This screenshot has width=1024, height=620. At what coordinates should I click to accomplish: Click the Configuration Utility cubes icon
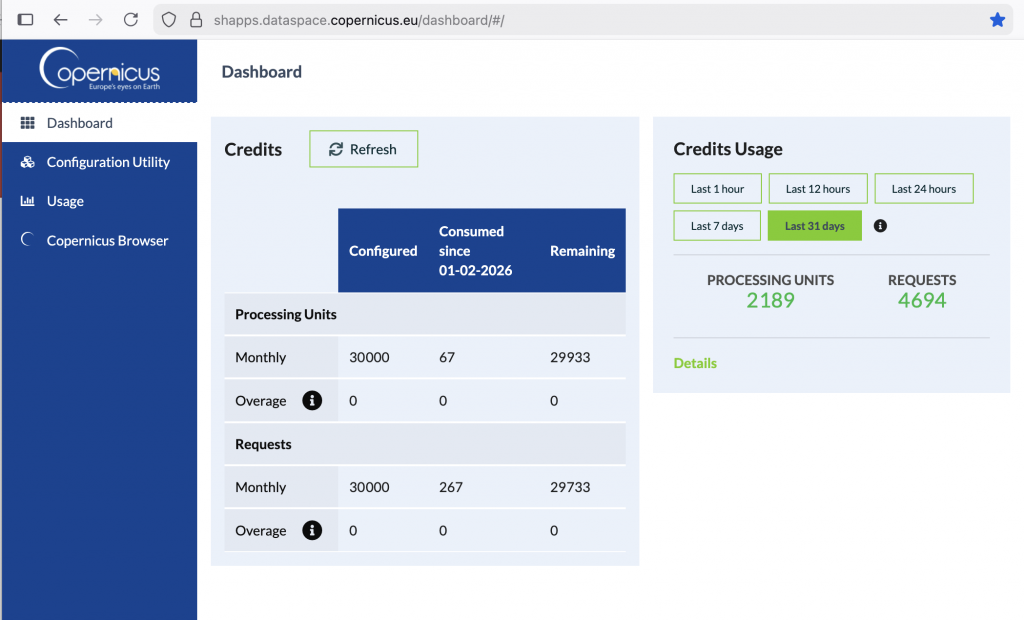[27, 162]
